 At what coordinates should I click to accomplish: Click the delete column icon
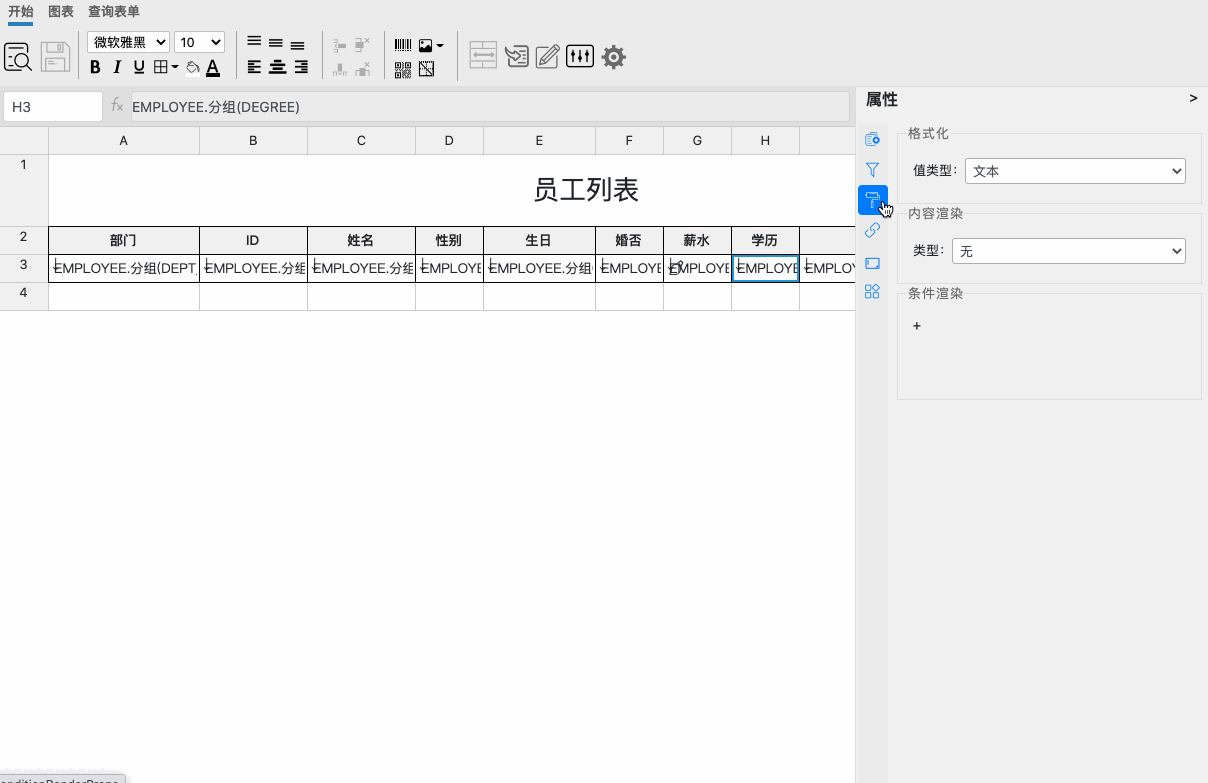coord(363,69)
